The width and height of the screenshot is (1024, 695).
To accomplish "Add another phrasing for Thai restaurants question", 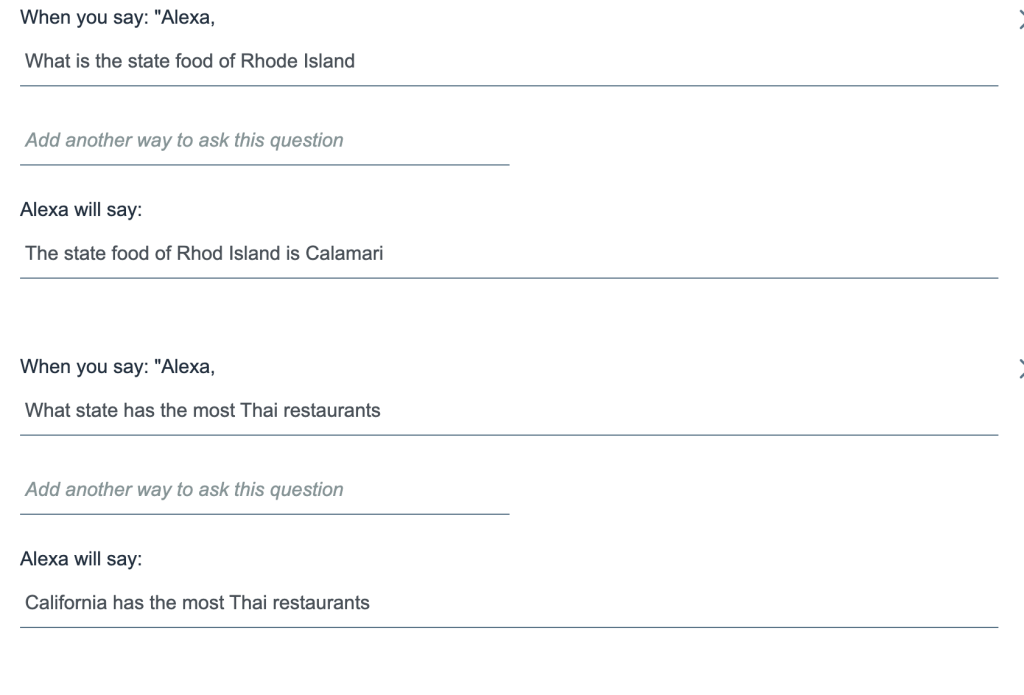I will click(x=264, y=490).
